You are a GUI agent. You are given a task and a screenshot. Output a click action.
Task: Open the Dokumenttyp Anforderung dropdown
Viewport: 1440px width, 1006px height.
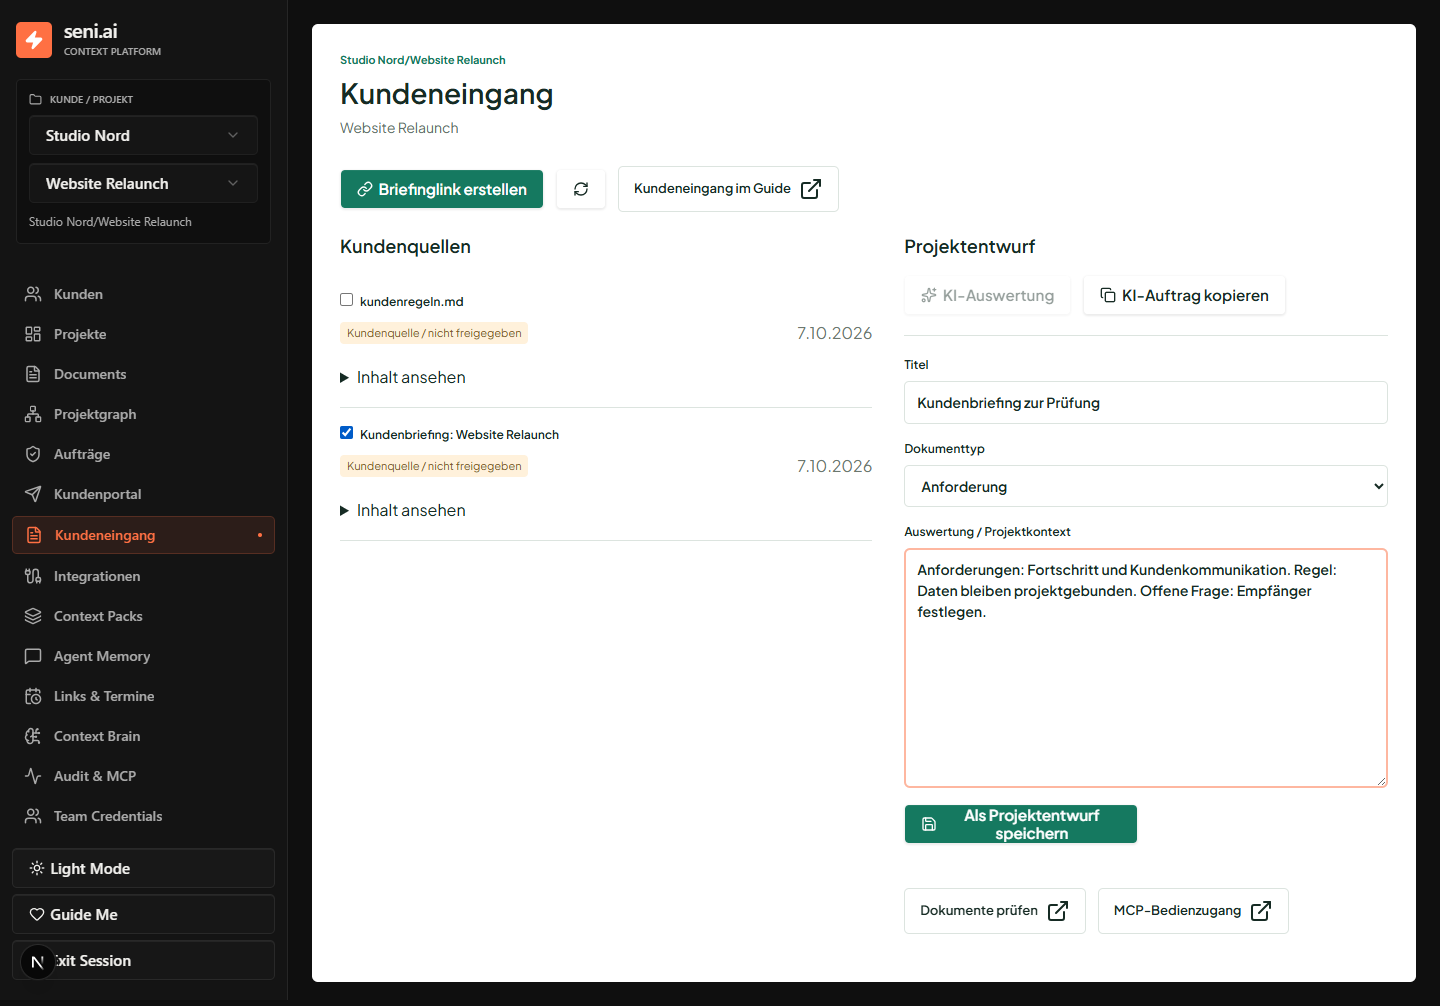coord(1146,487)
